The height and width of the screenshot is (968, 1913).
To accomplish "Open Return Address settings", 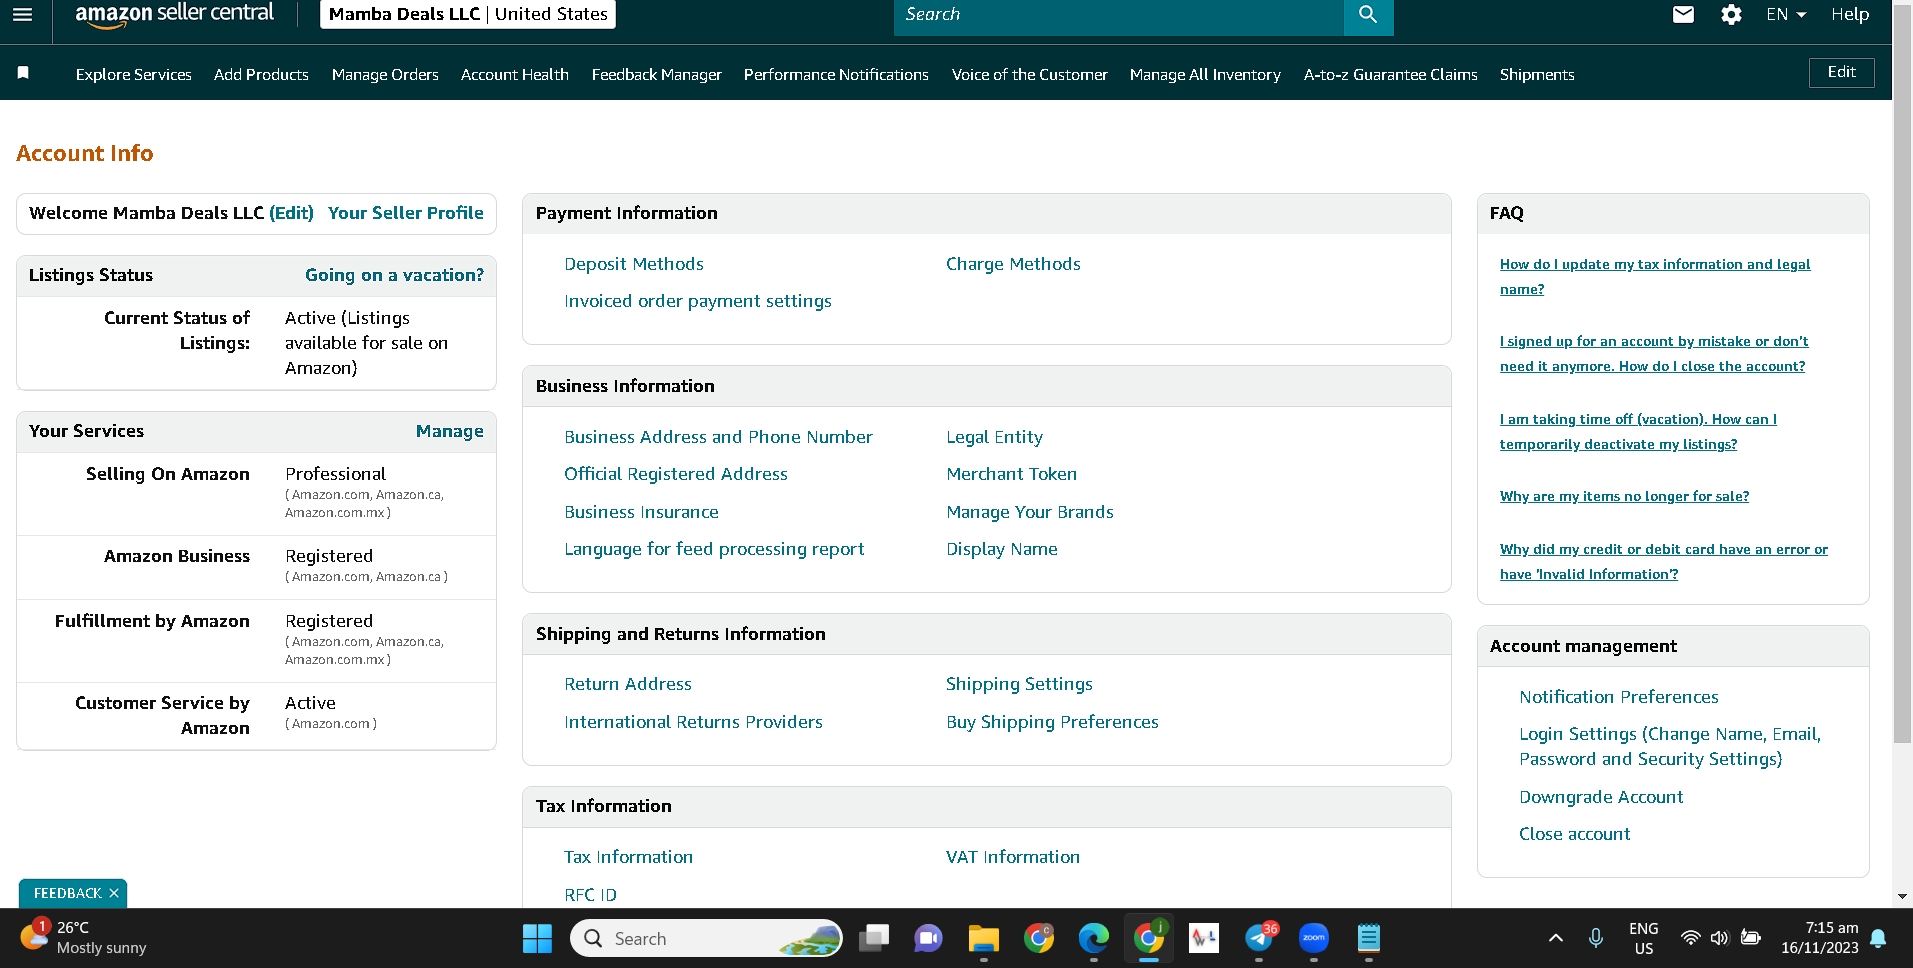I will pos(628,684).
